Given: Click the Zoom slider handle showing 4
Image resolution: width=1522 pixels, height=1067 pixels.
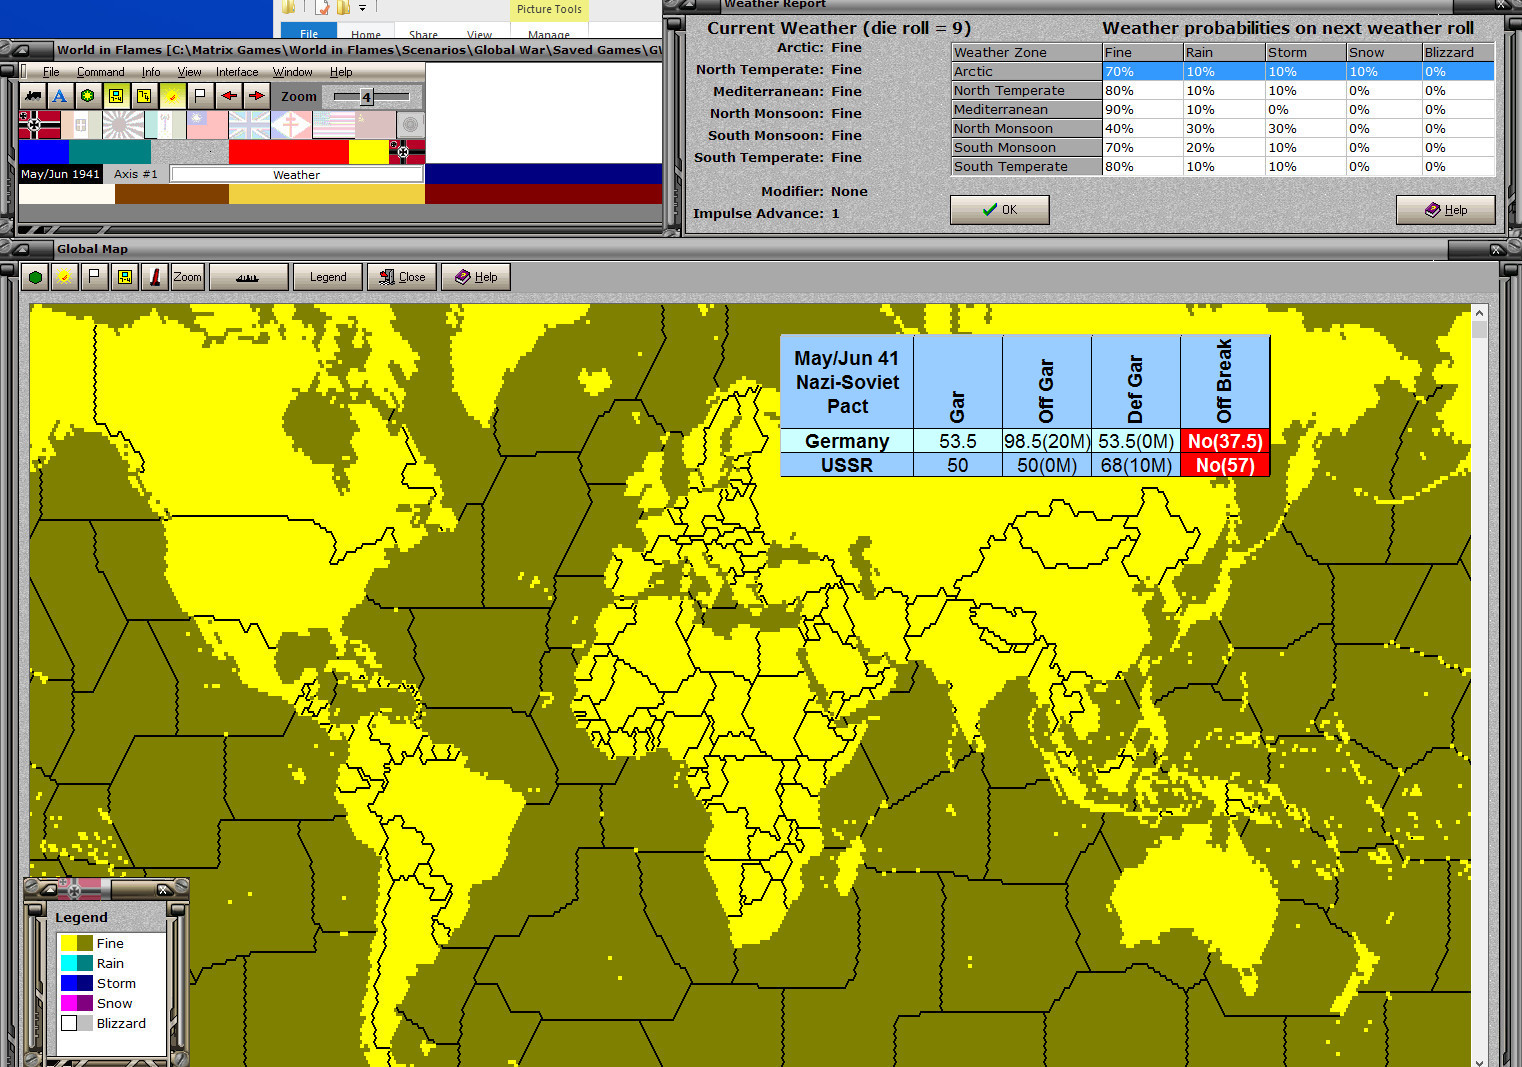Looking at the screenshot, I should click(x=367, y=97).
